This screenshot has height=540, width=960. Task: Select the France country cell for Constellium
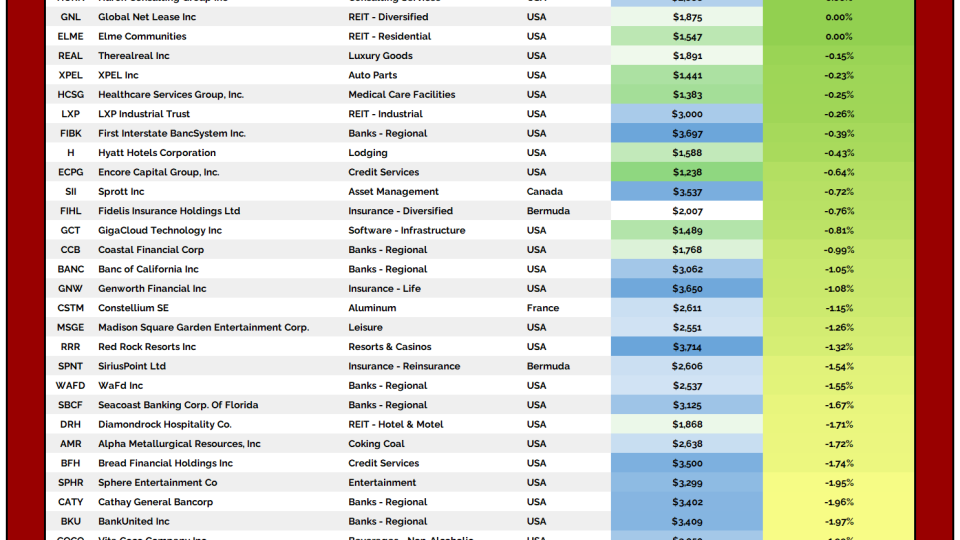(543, 308)
